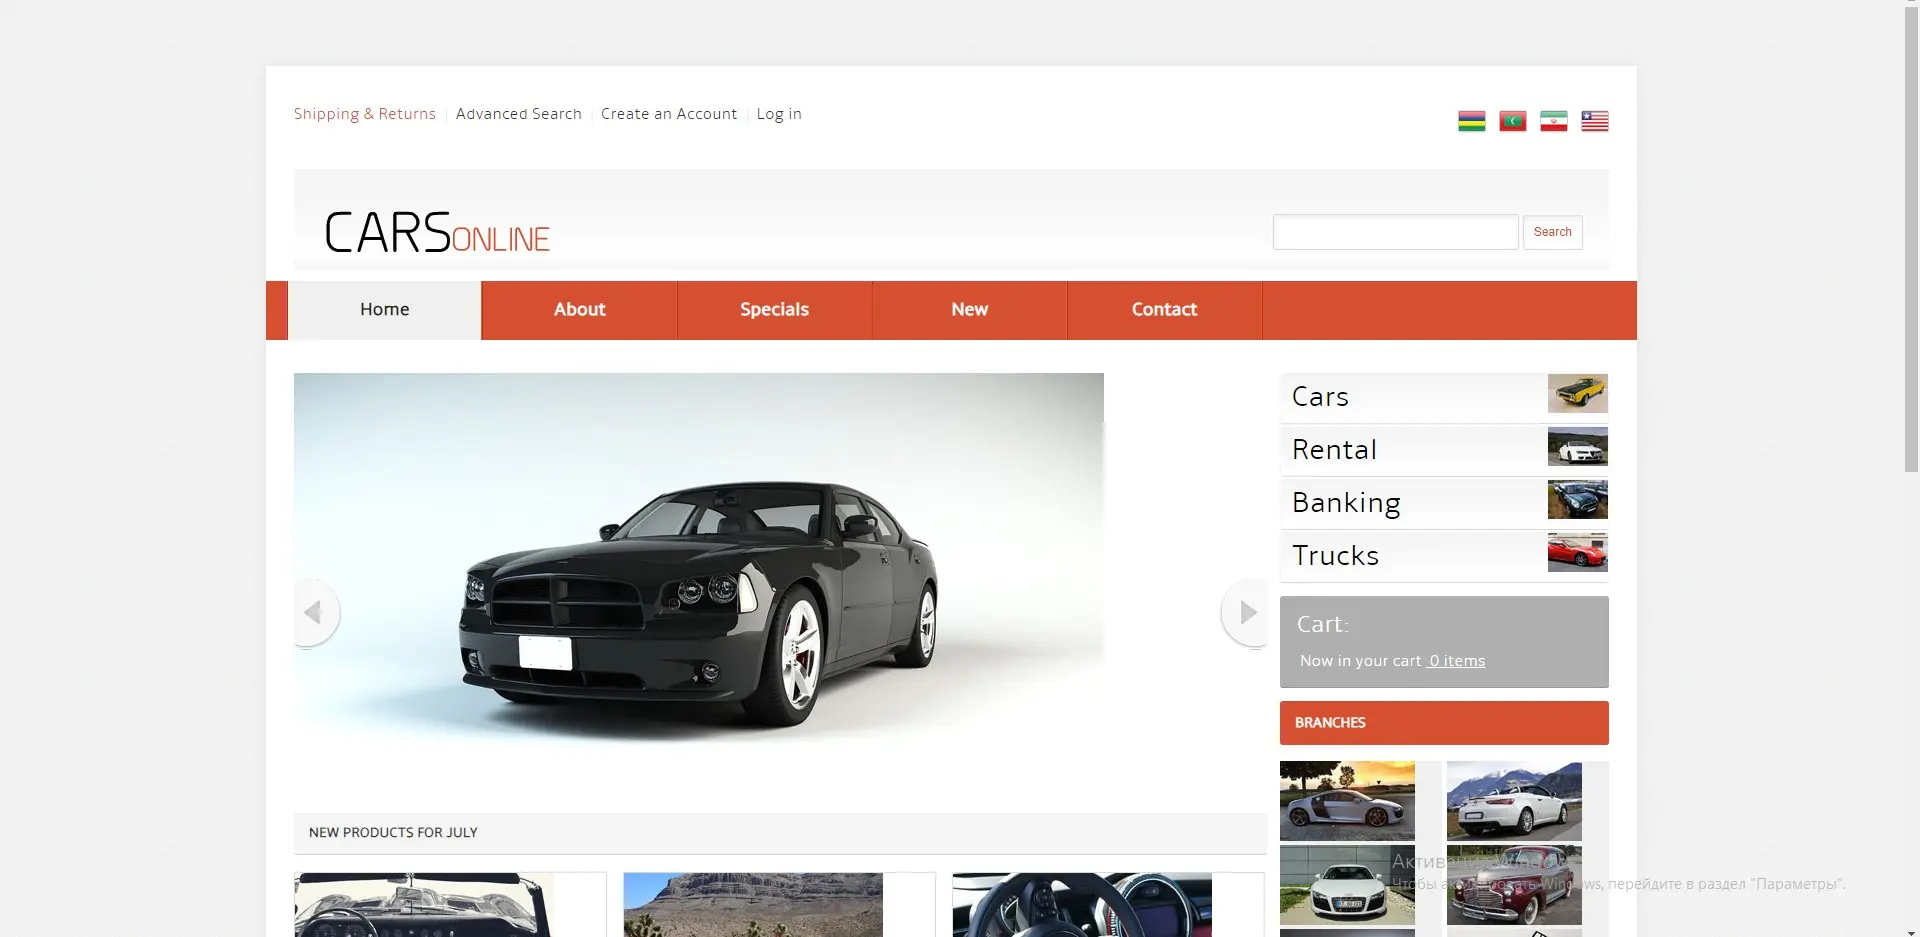Open the Specials menu item
The height and width of the screenshot is (937, 1920).
tap(775, 310)
